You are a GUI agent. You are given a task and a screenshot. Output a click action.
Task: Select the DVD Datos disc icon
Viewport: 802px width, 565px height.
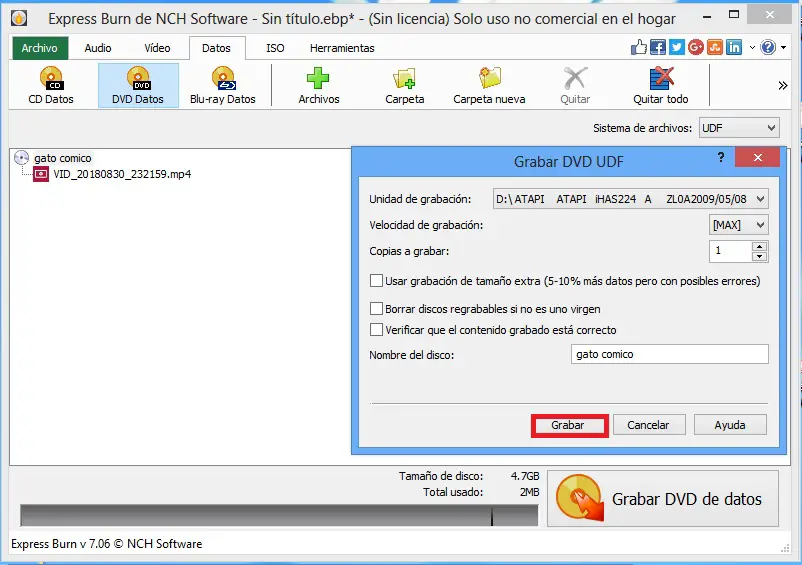point(138,78)
